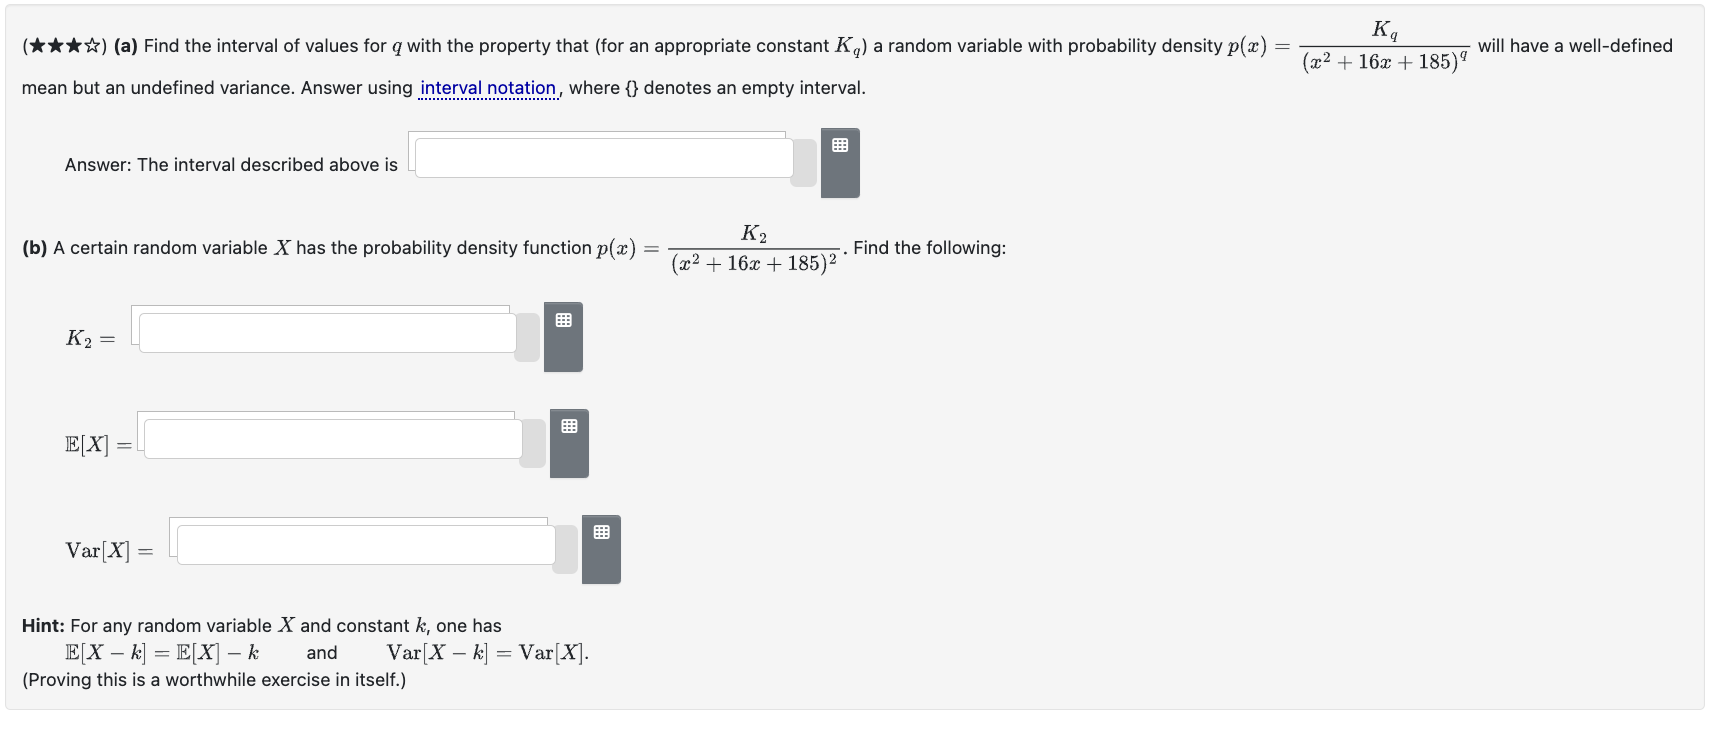
Task: Click inside the Var[X] answer input field
Action: click(365, 546)
